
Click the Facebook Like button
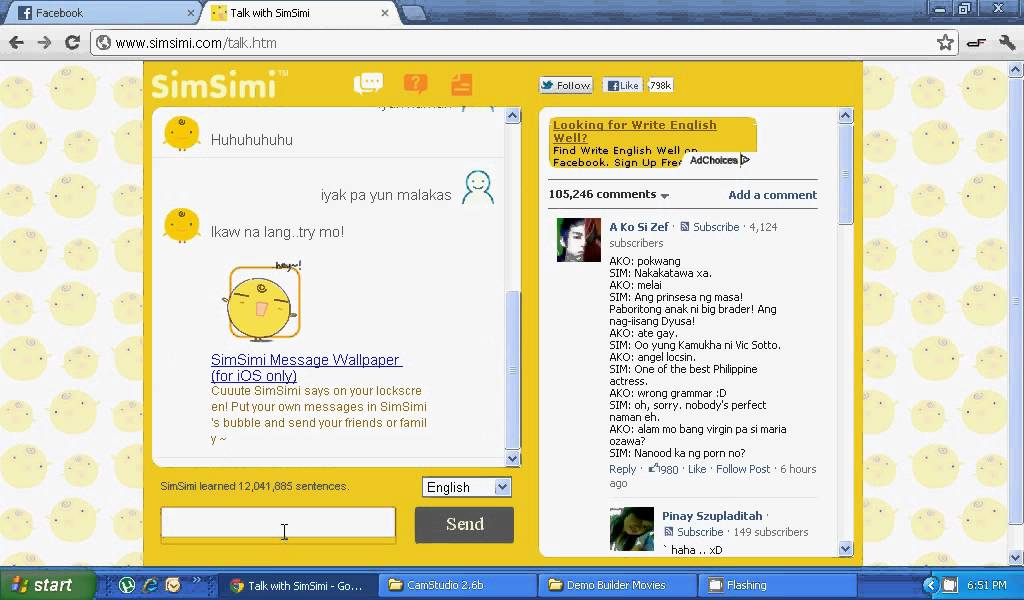[x=622, y=85]
